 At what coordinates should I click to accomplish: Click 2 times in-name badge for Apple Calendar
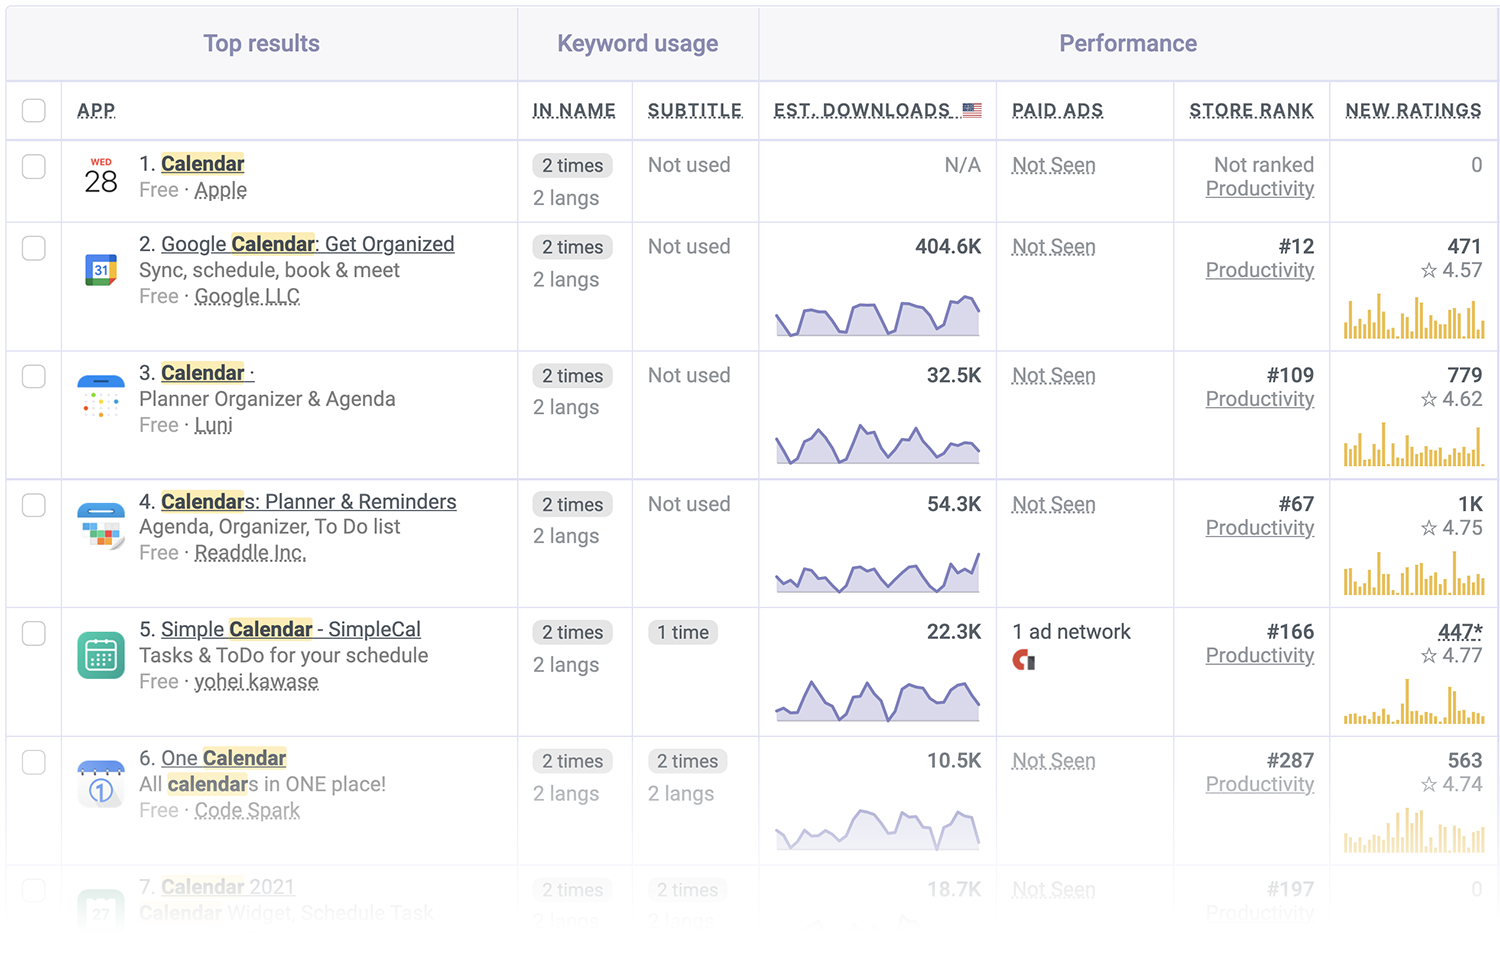tap(573, 166)
